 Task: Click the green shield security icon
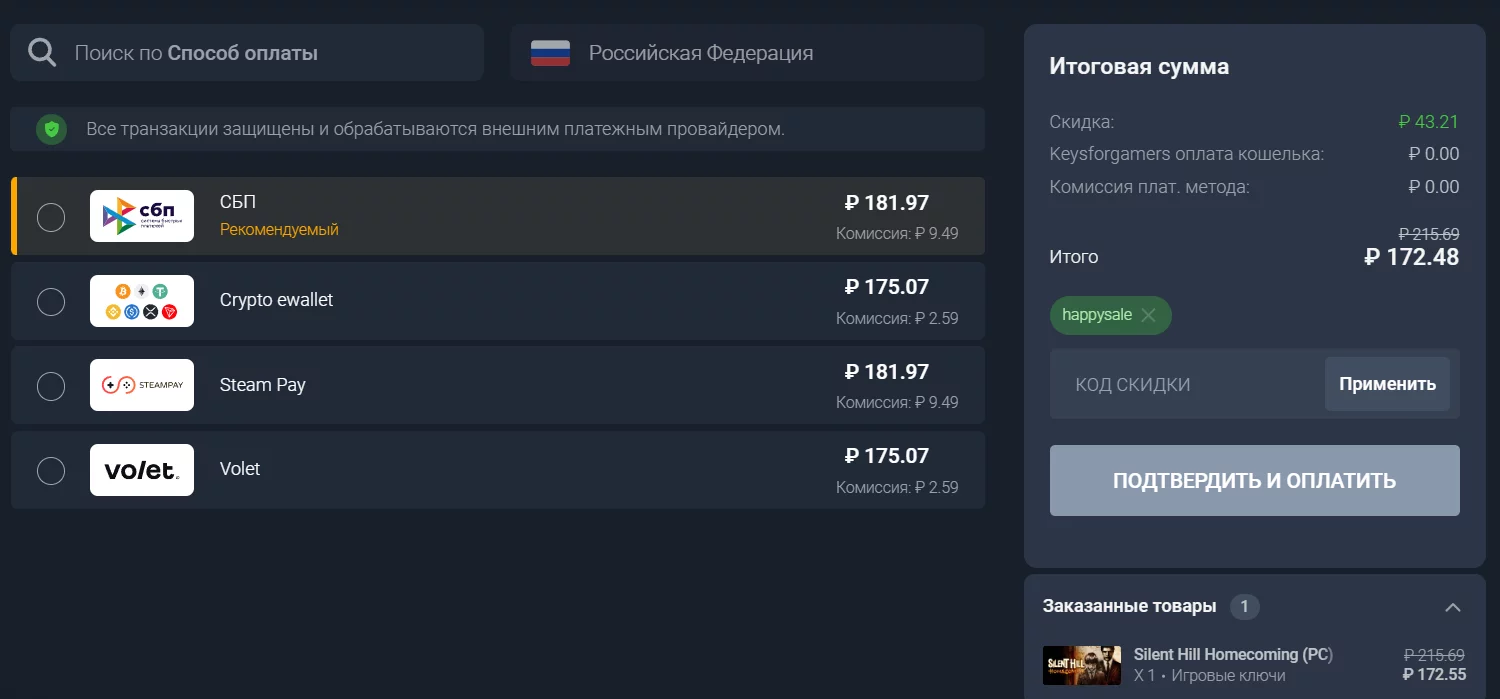(51, 129)
